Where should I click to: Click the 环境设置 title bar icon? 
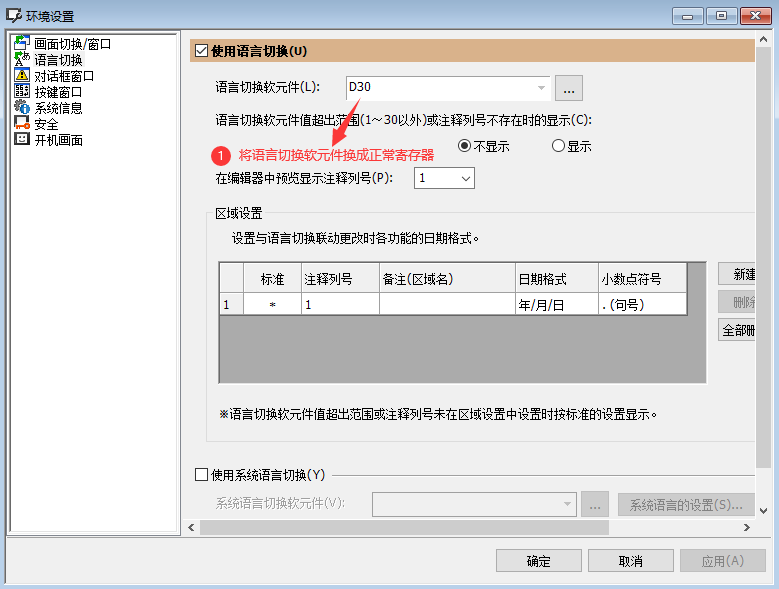(x=15, y=16)
